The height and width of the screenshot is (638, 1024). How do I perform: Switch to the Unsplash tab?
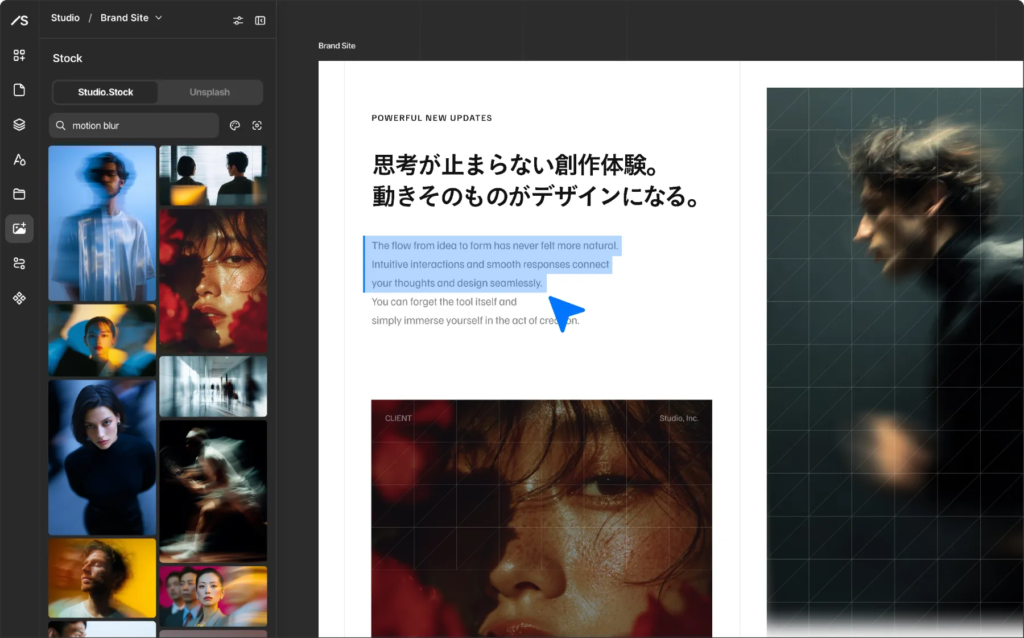(209, 91)
